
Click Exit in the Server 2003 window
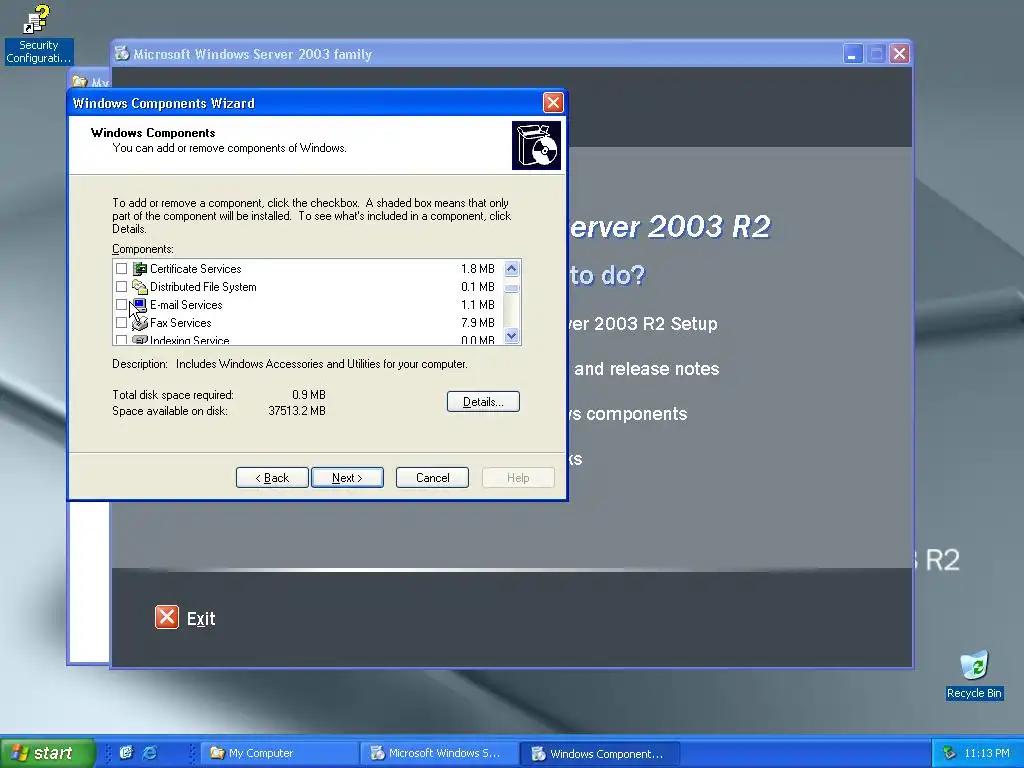pos(201,618)
